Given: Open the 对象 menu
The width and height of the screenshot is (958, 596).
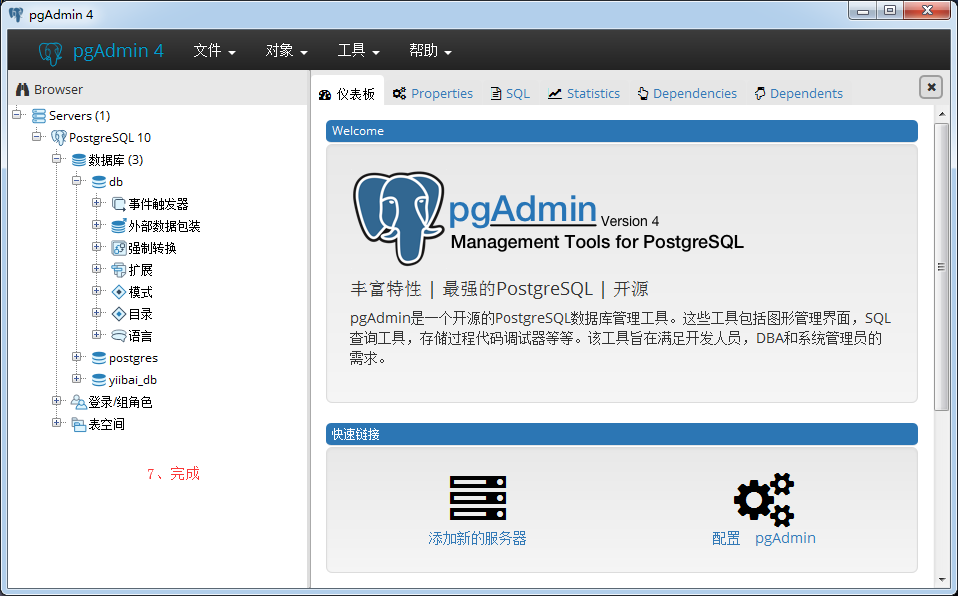Looking at the screenshot, I should pyautogui.click(x=286, y=51).
